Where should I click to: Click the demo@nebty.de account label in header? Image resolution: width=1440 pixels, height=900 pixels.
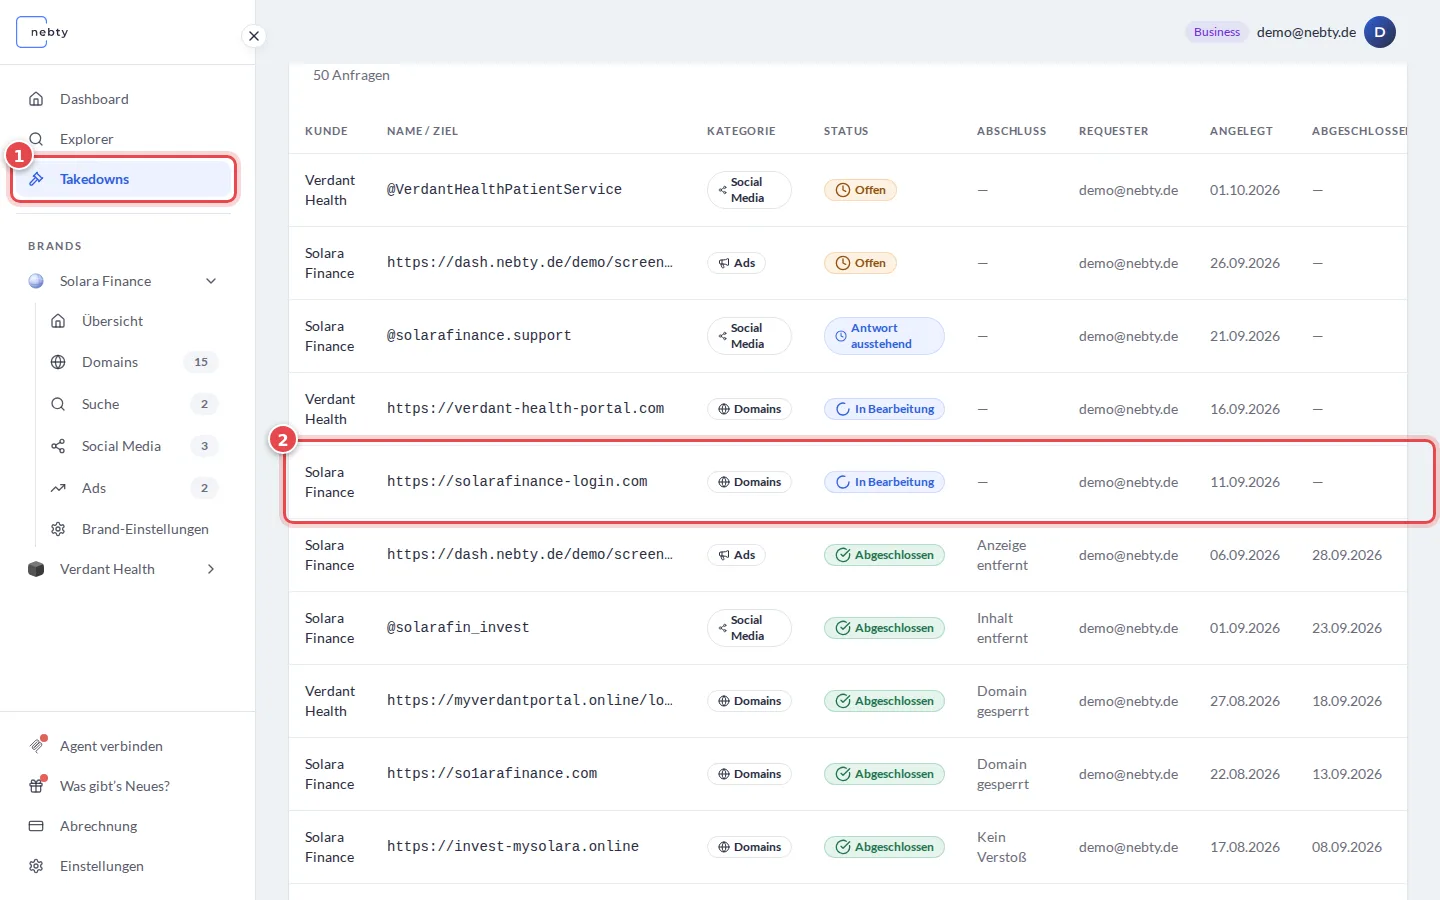1306,32
